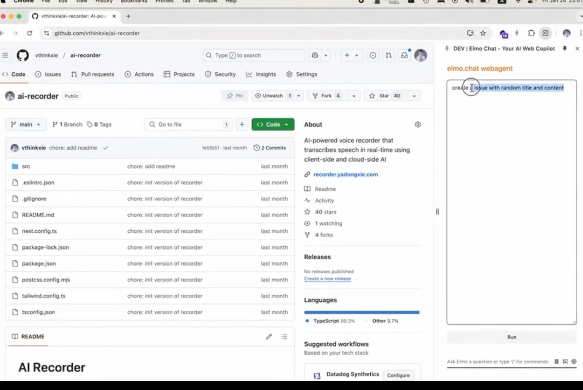Open a new Chrome tab
The width and height of the screenshot is (583, 390).
click(128, 16)
